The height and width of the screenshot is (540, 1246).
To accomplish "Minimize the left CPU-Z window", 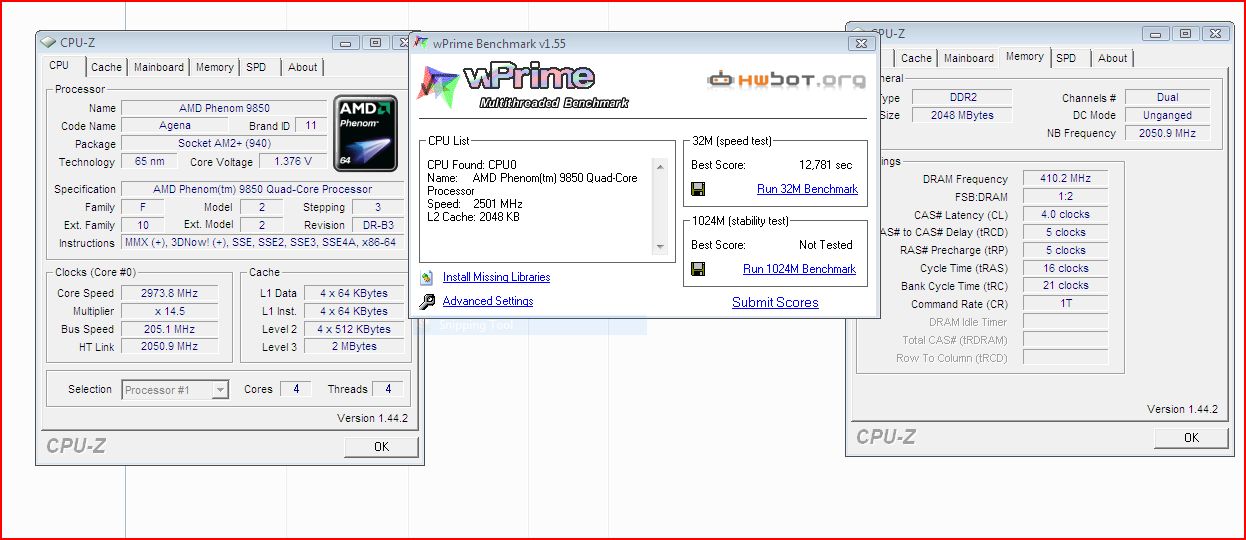I will click(x=346, y=42).
